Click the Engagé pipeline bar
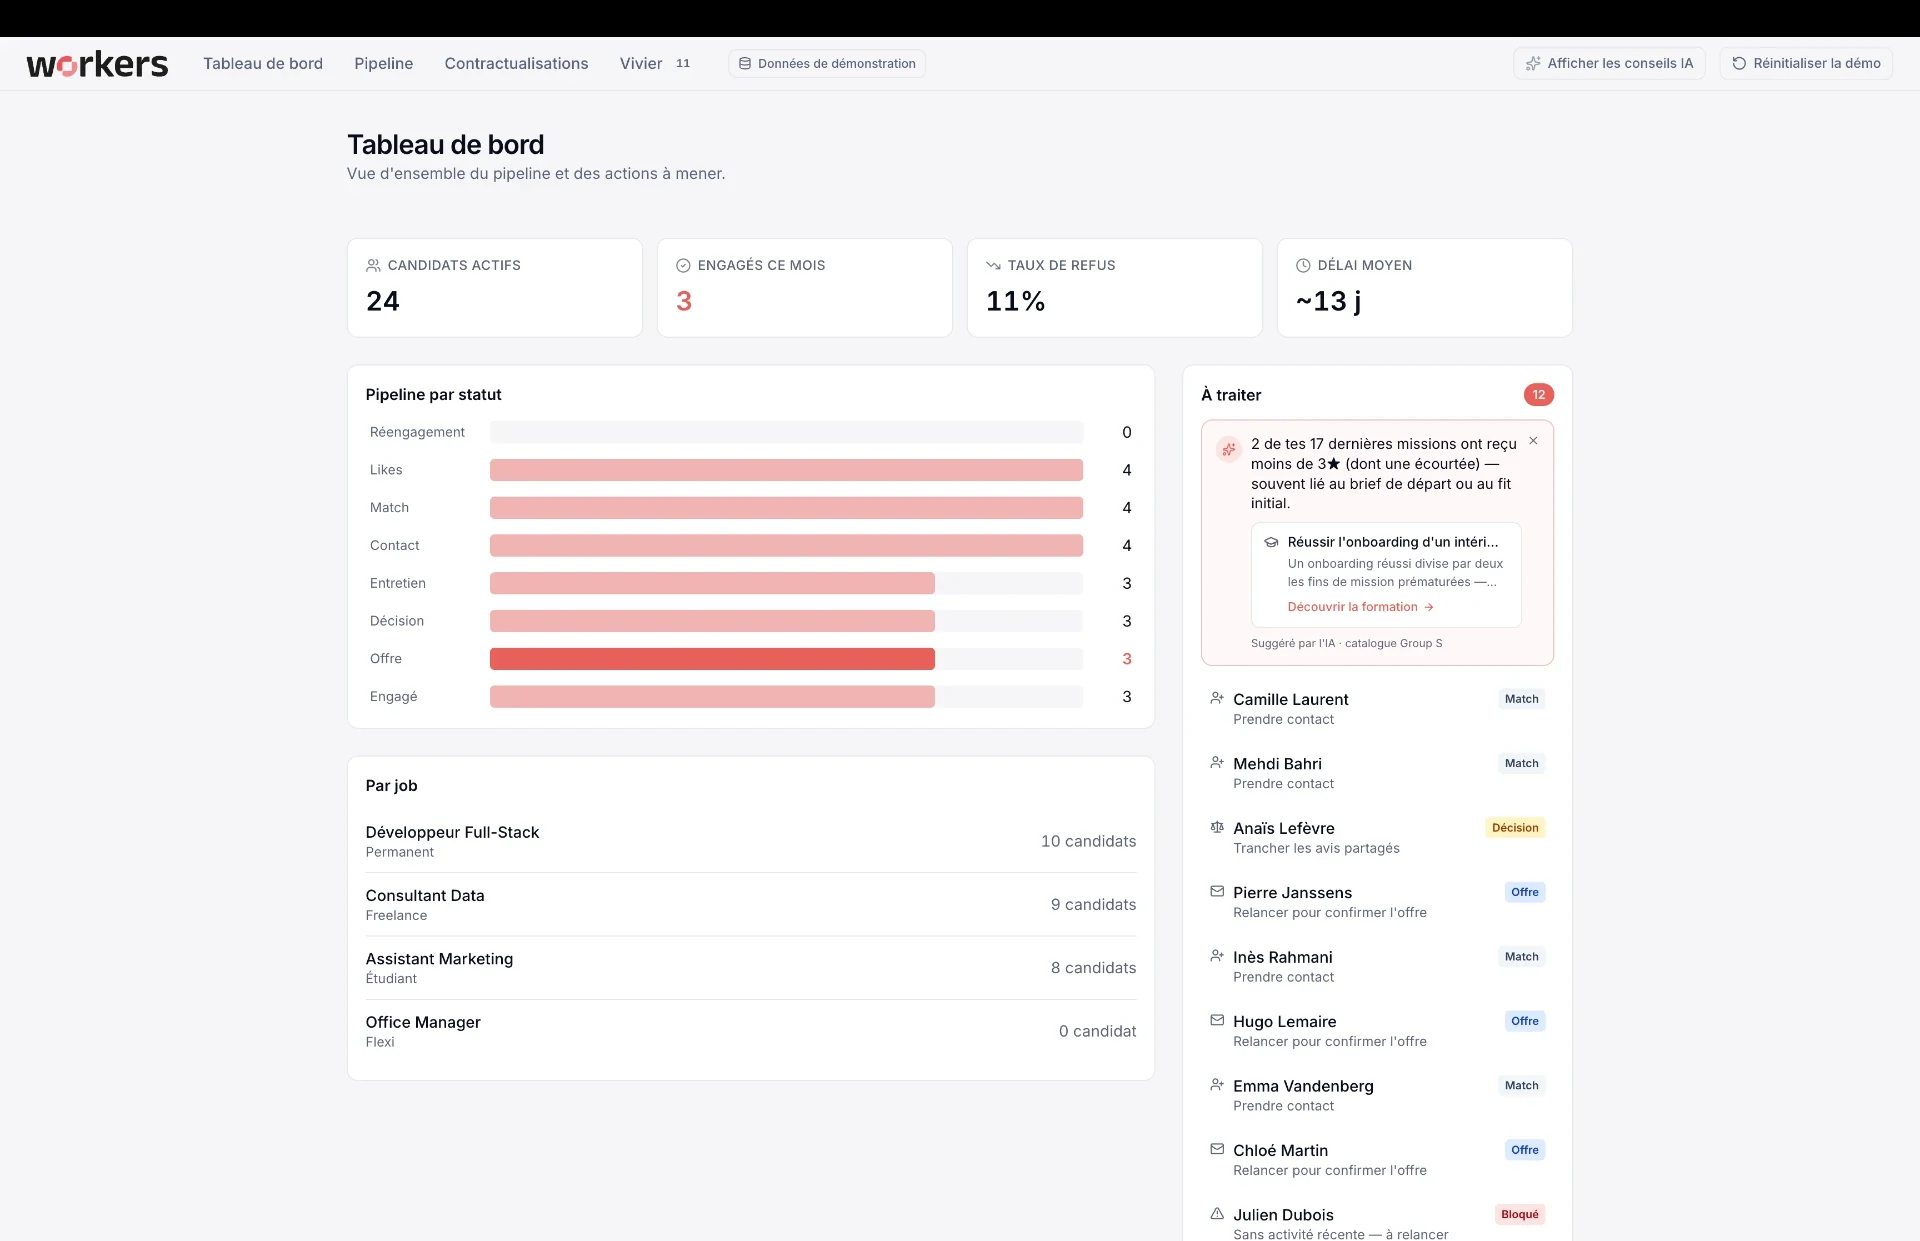1920x1241 pixels. coord(712,697)
